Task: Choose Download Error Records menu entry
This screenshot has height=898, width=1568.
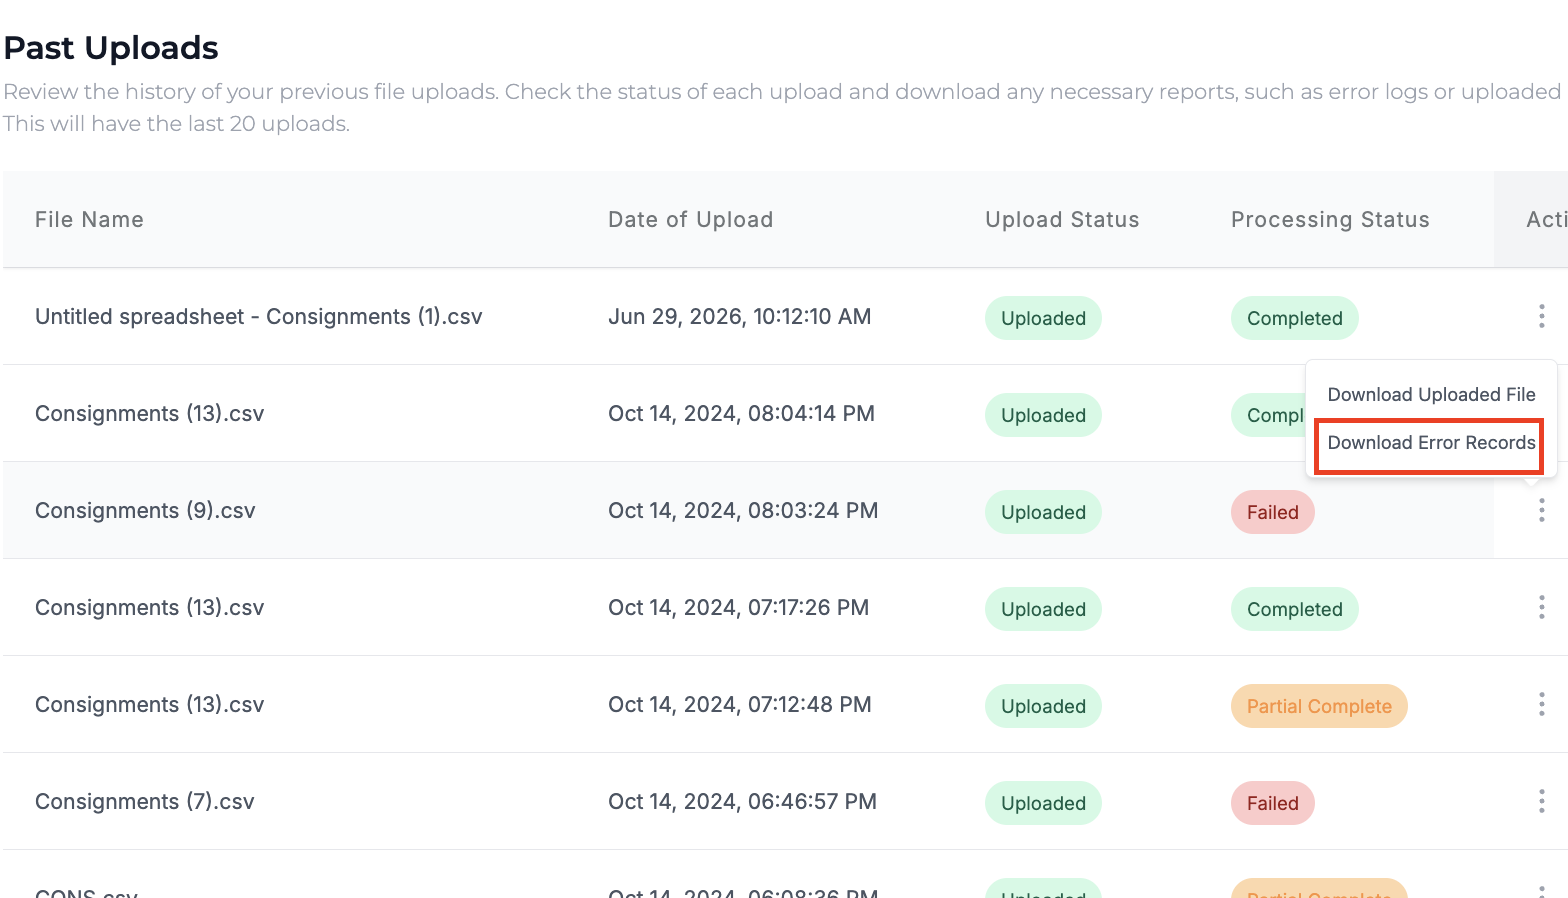Action: (1431, 443)
